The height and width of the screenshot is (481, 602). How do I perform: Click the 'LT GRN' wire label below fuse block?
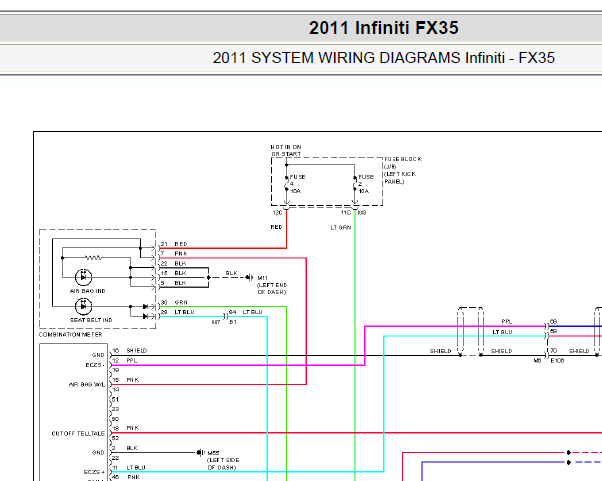341,228
